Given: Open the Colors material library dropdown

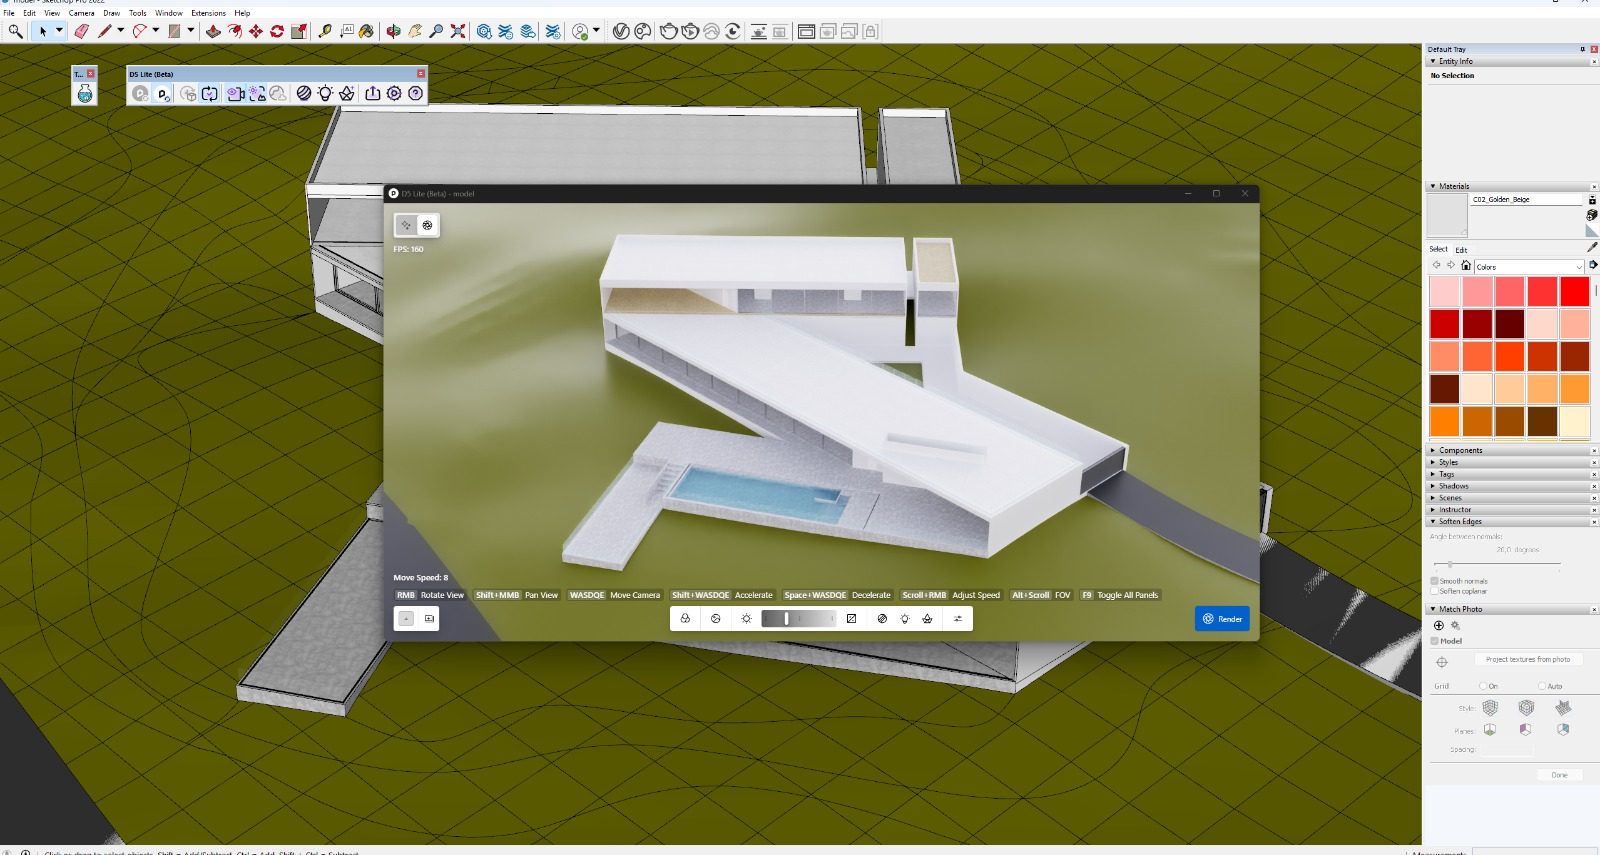Looking at the screenshot, I should pyautogui.click(x=1529, y=267).
